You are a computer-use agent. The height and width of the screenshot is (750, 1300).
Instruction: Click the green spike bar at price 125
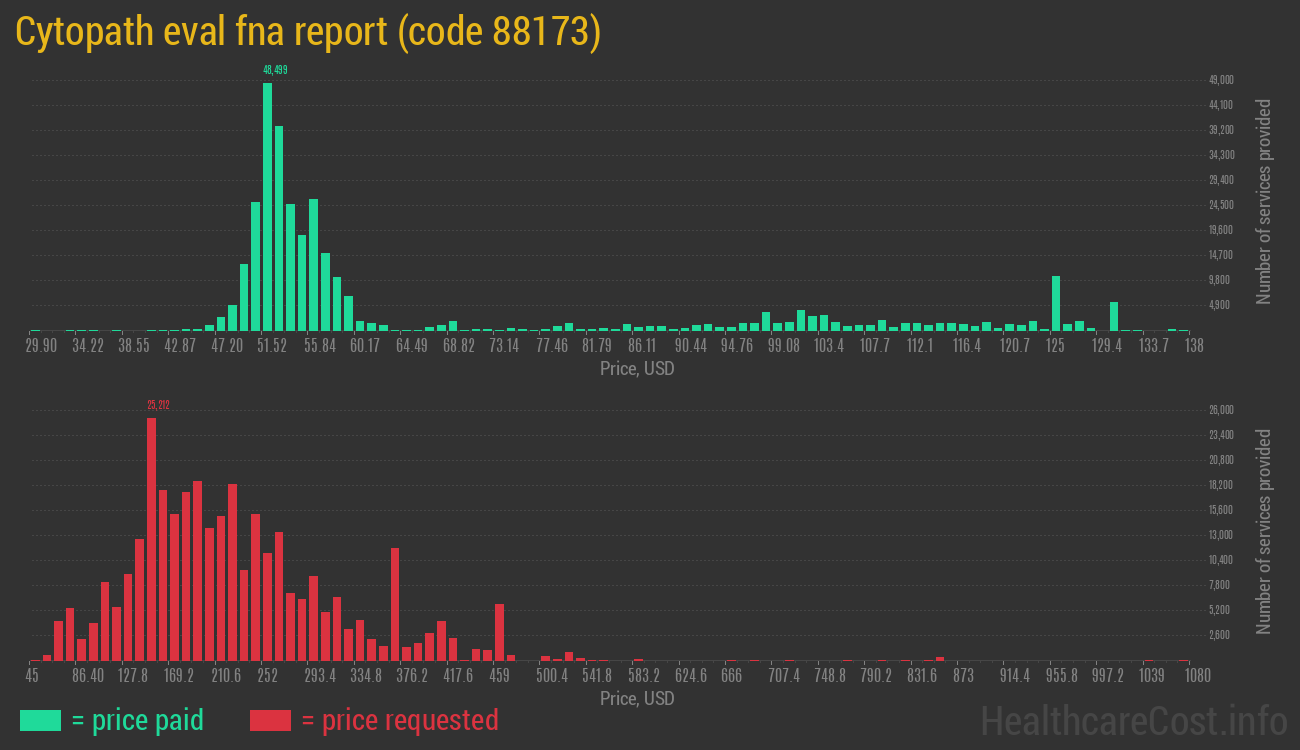[x=1056, y=303]
